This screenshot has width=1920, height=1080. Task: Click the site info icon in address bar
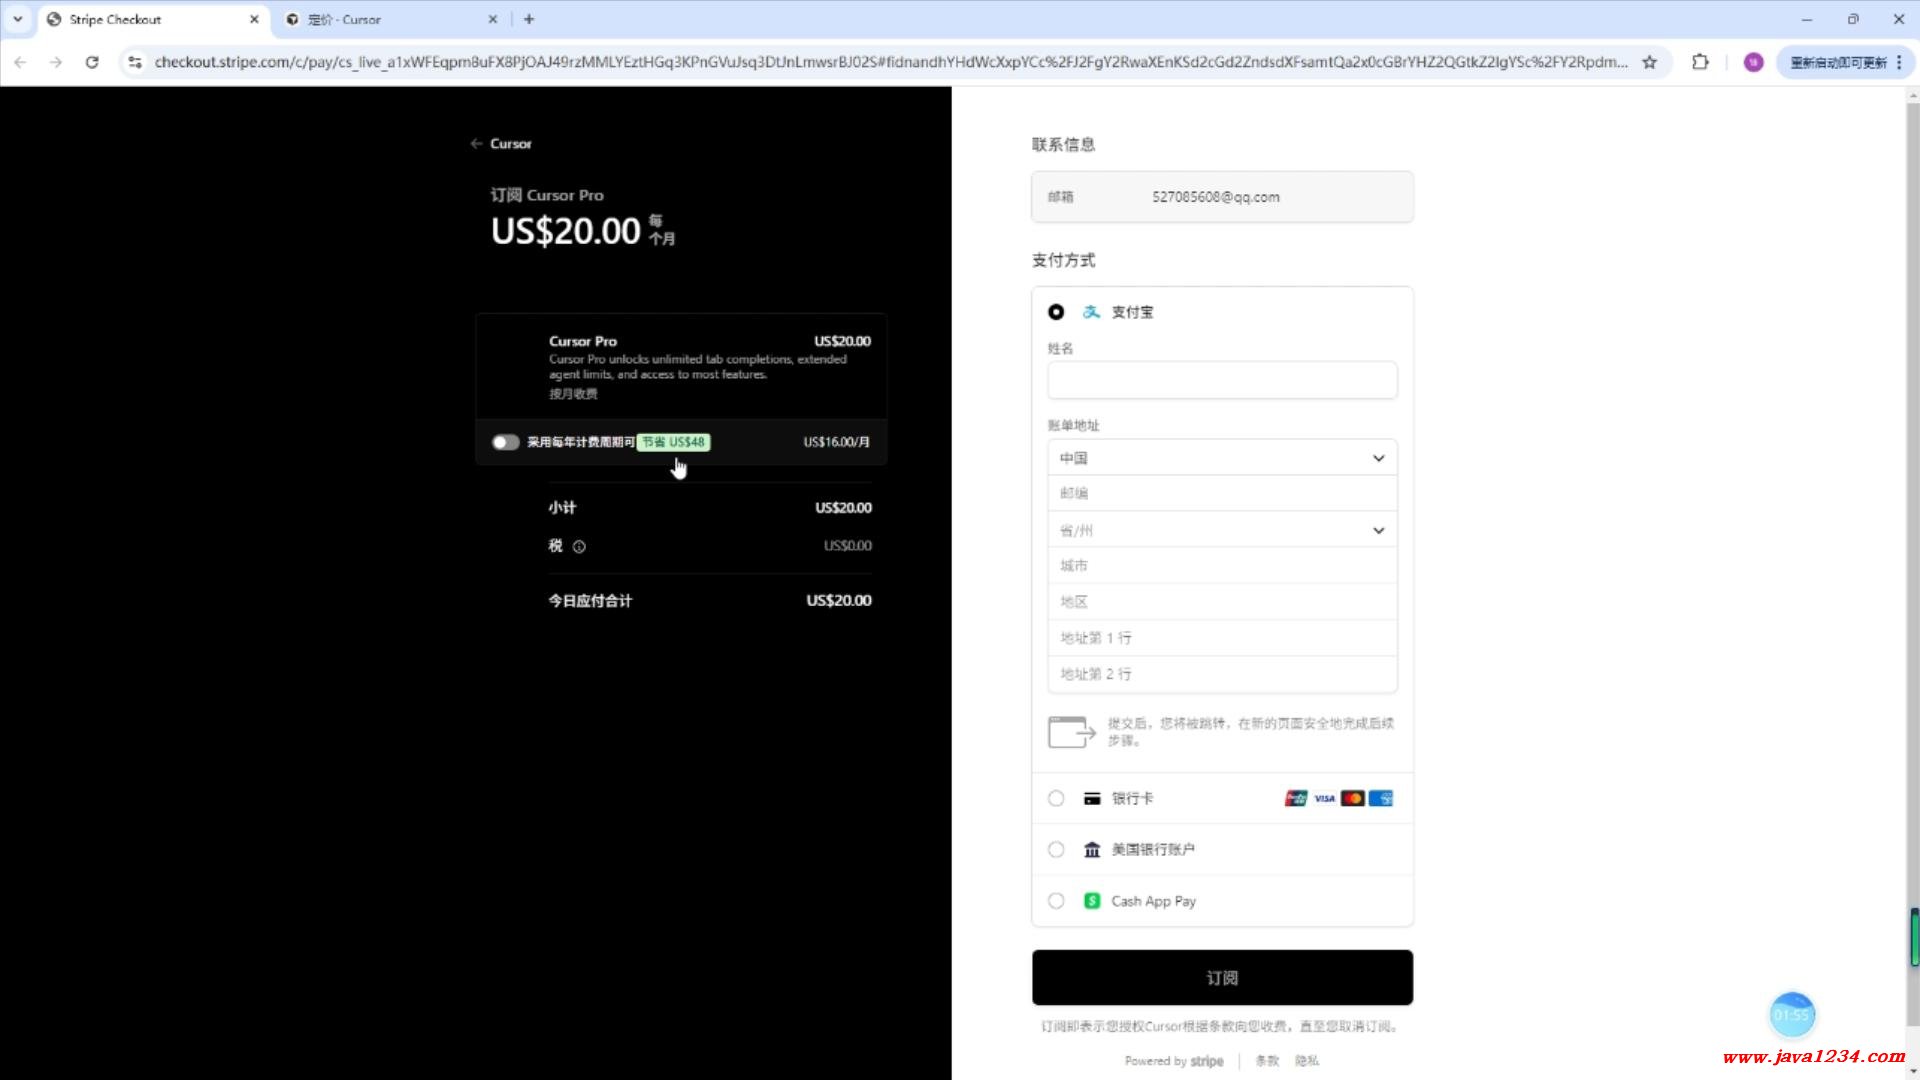click(135, 62)
